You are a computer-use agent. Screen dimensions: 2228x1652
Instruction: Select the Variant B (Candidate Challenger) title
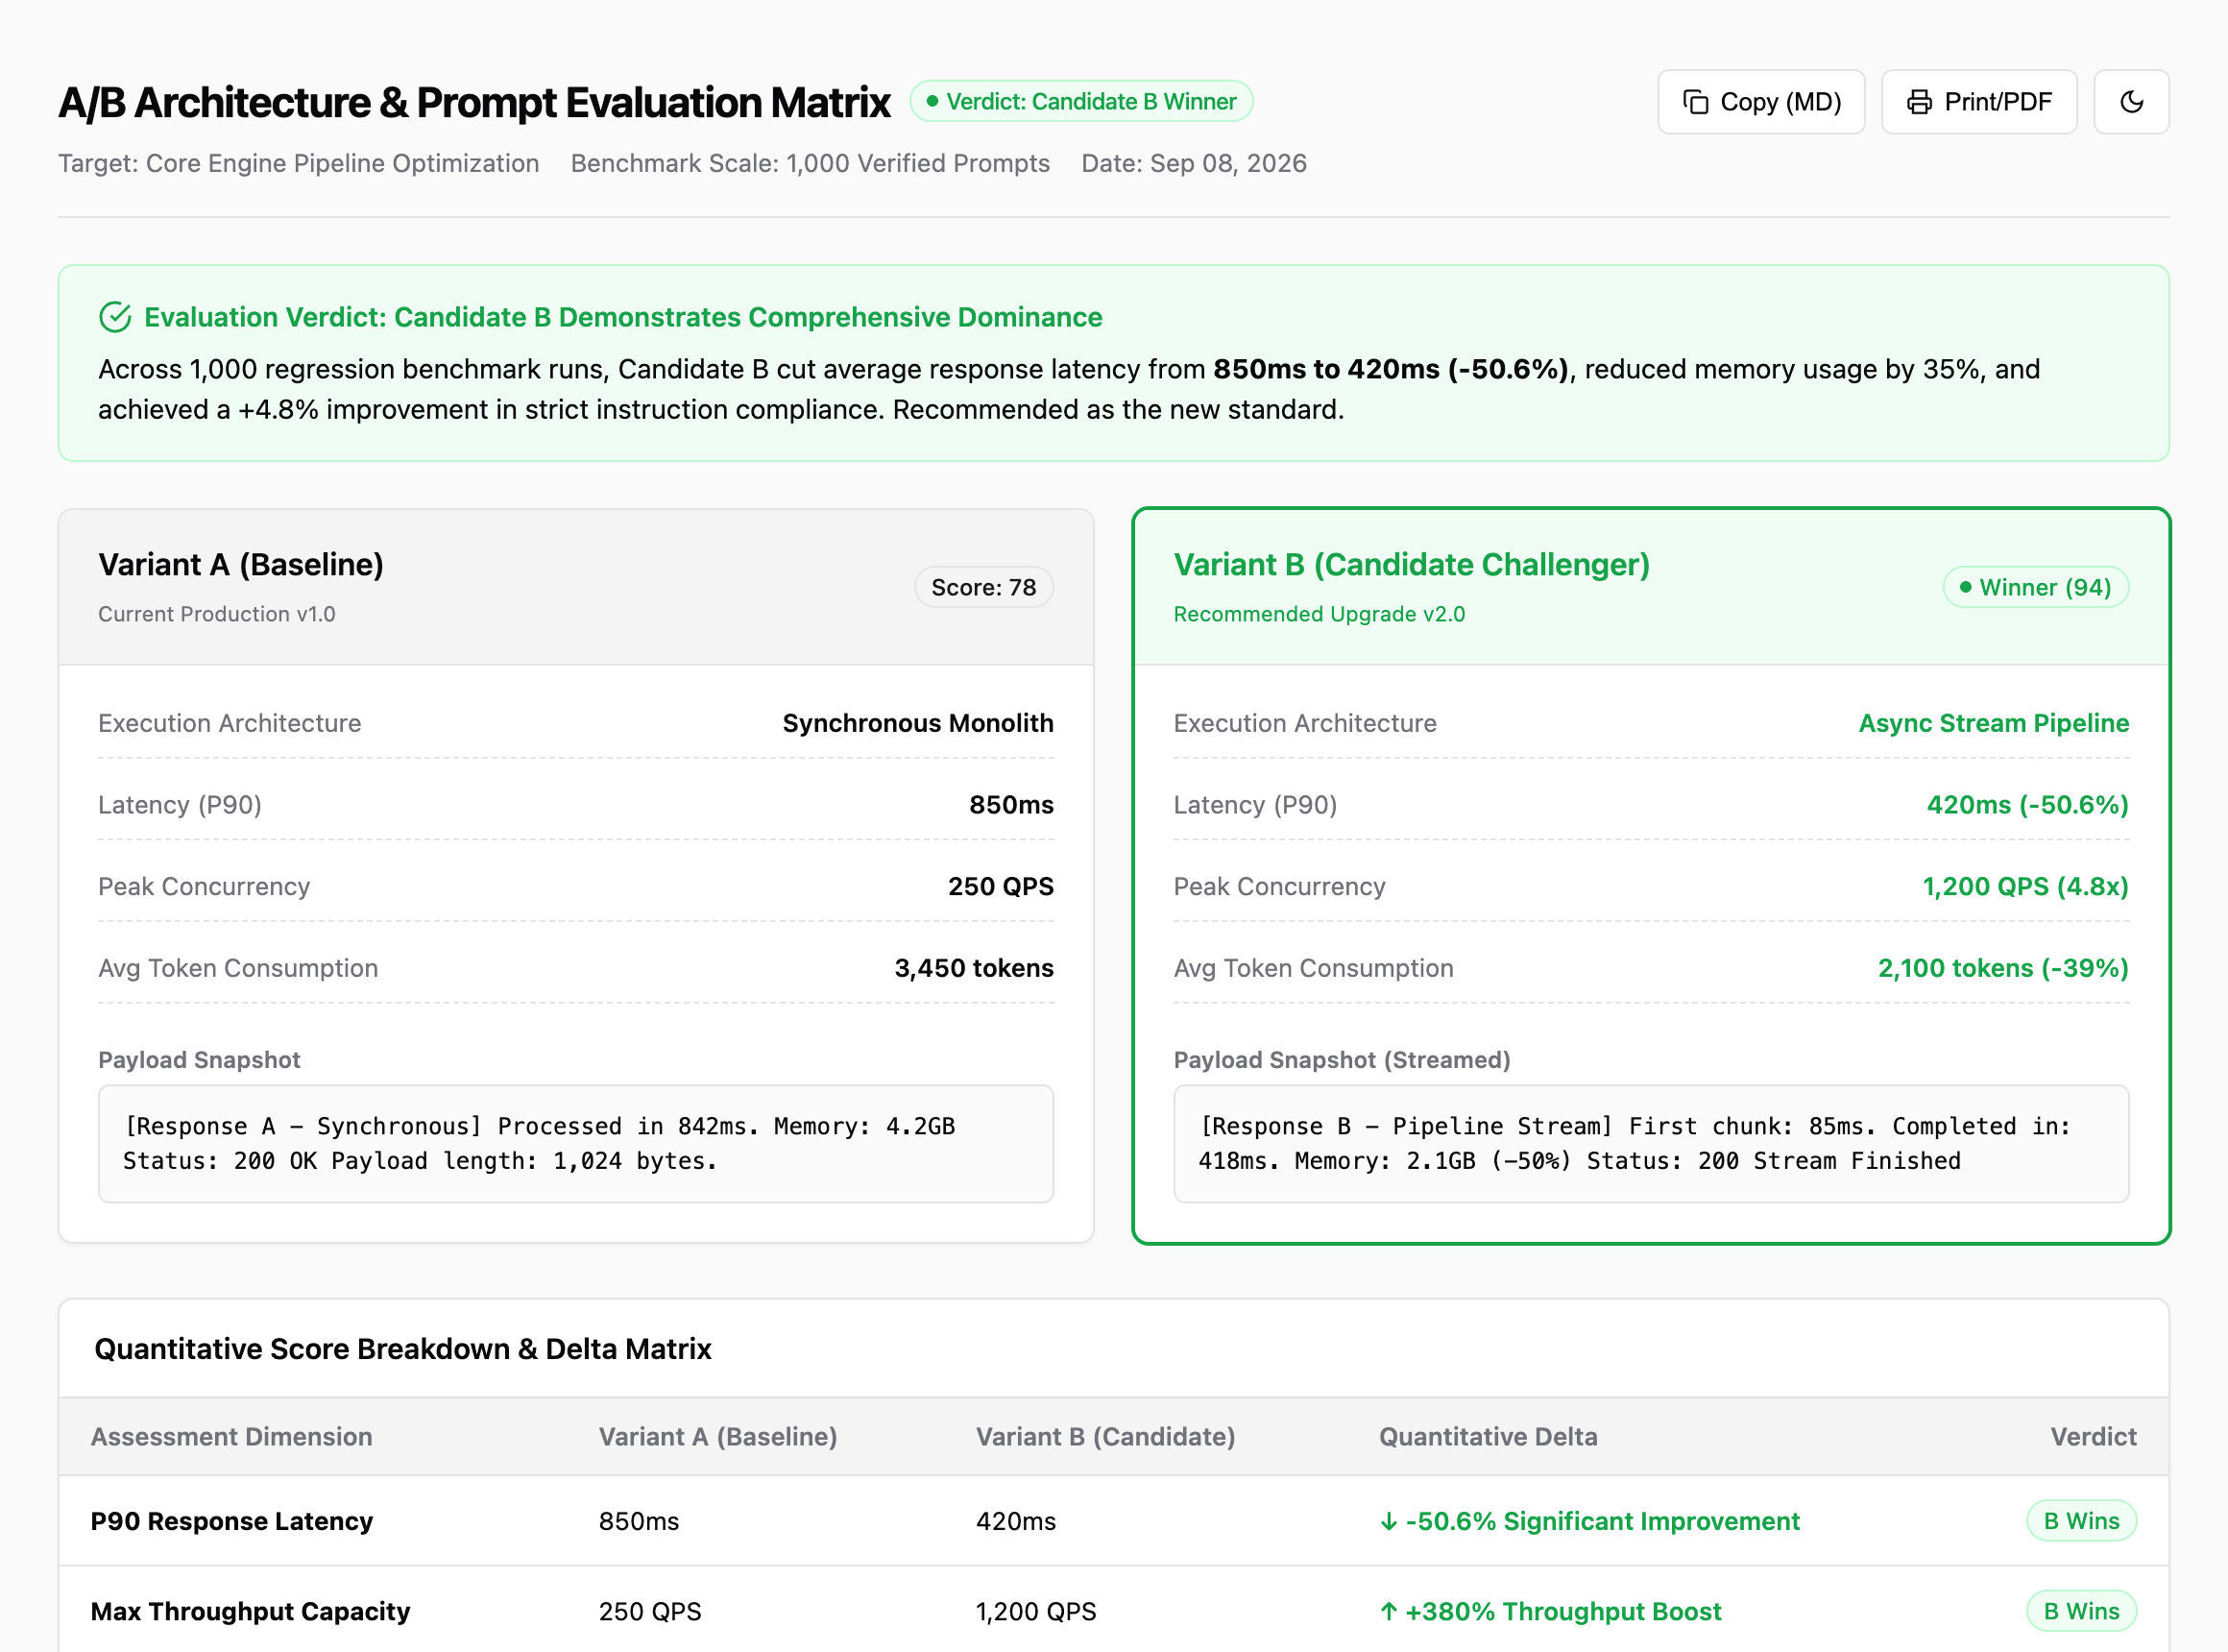1411,565
